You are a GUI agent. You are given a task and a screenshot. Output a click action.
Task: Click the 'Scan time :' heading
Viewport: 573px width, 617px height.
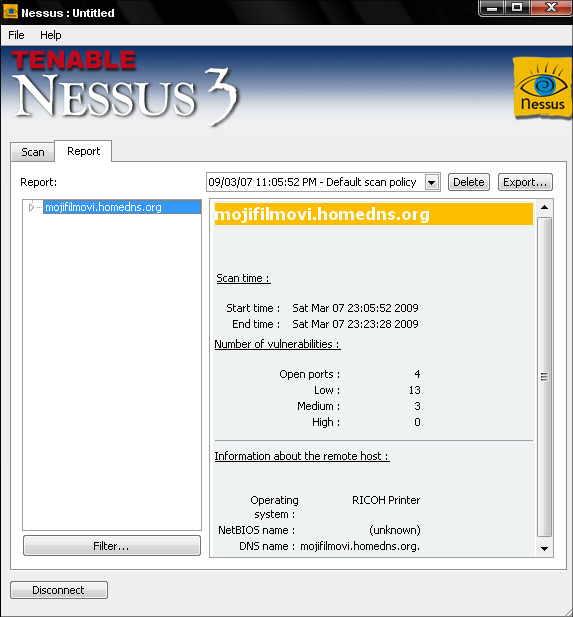tap(243, 278)
